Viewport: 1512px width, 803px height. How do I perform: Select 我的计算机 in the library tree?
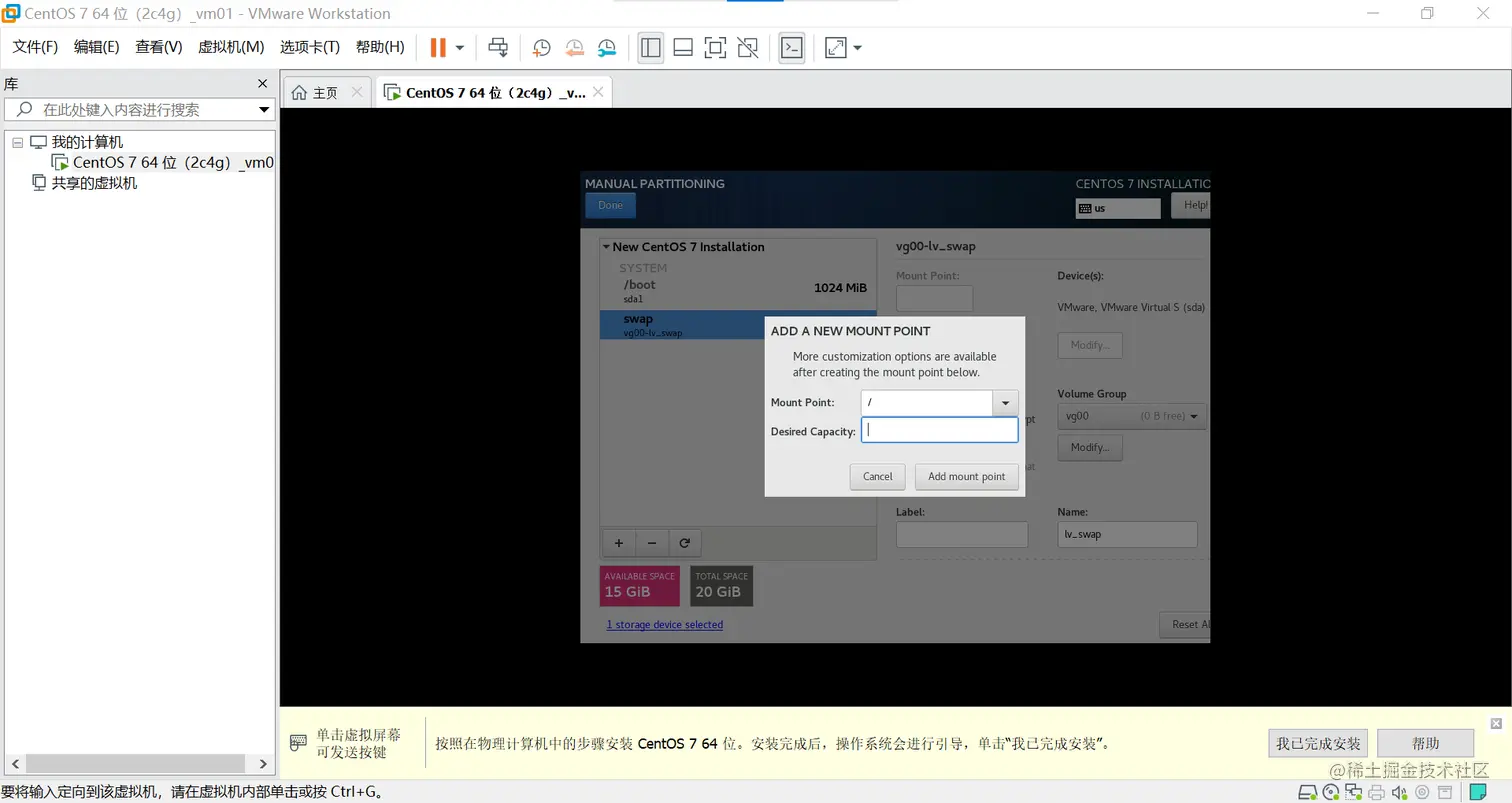click(87, 142)
